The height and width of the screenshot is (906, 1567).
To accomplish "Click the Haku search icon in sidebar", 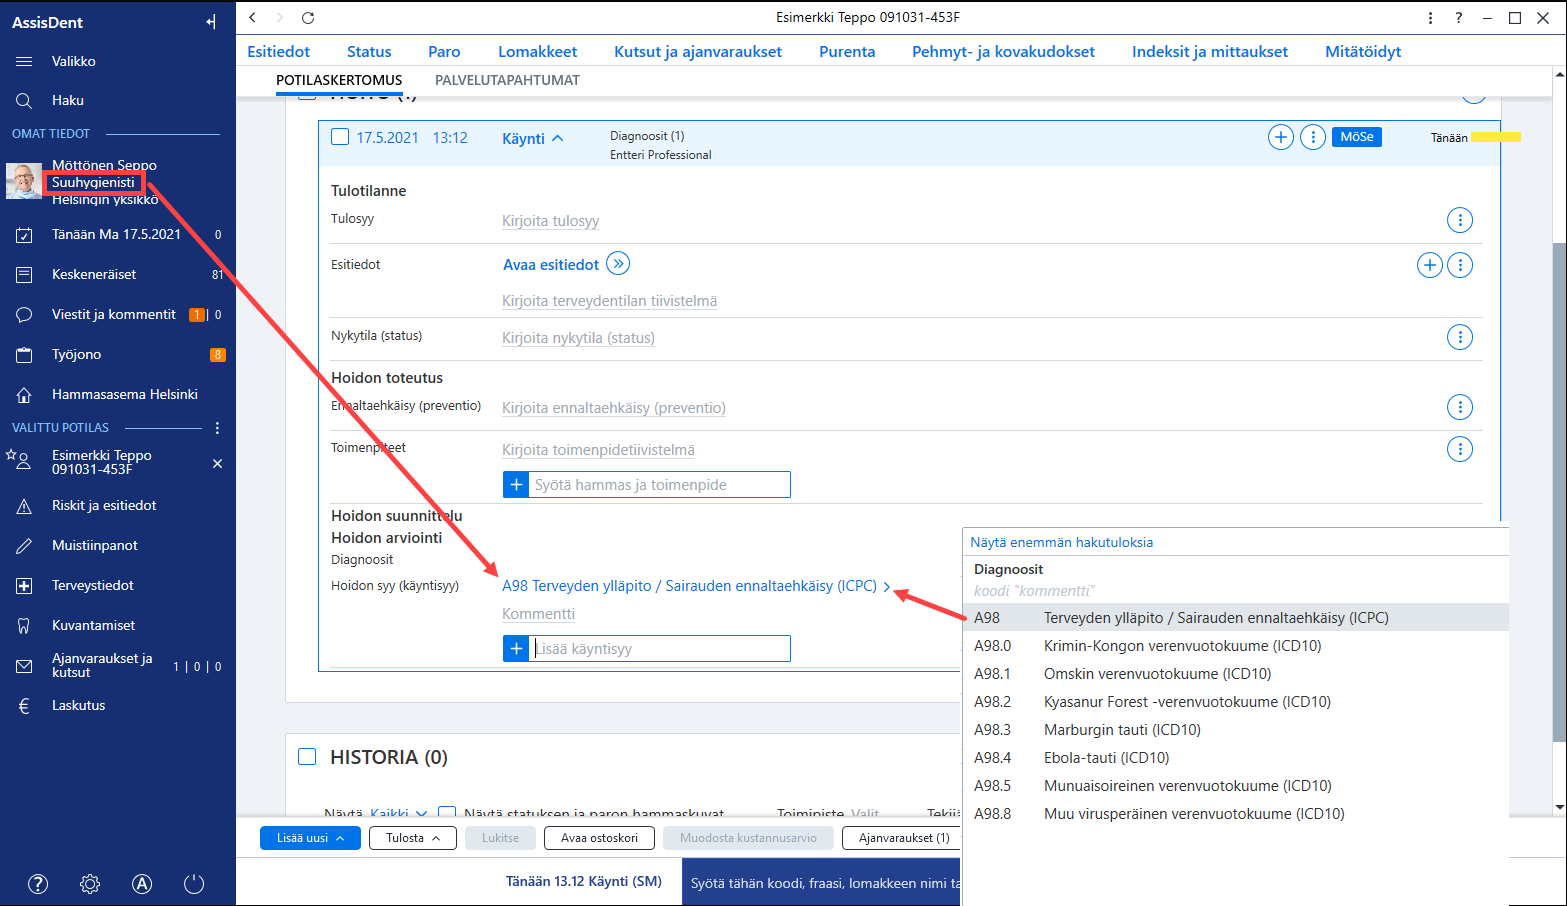I will point(24,101).
